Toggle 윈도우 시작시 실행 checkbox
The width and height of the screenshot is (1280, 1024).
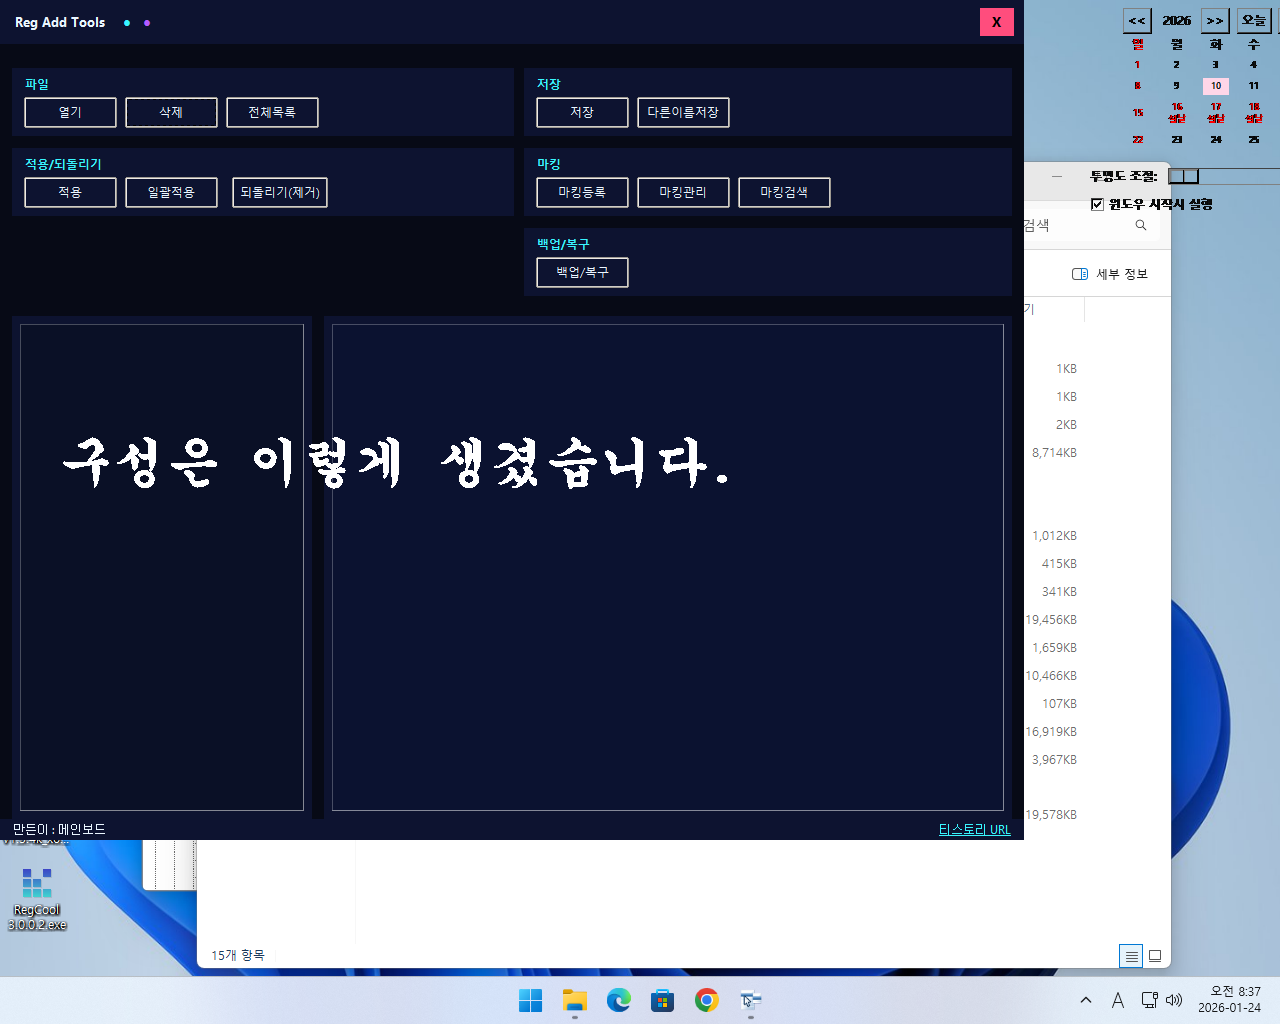[x=1097, y=204]
